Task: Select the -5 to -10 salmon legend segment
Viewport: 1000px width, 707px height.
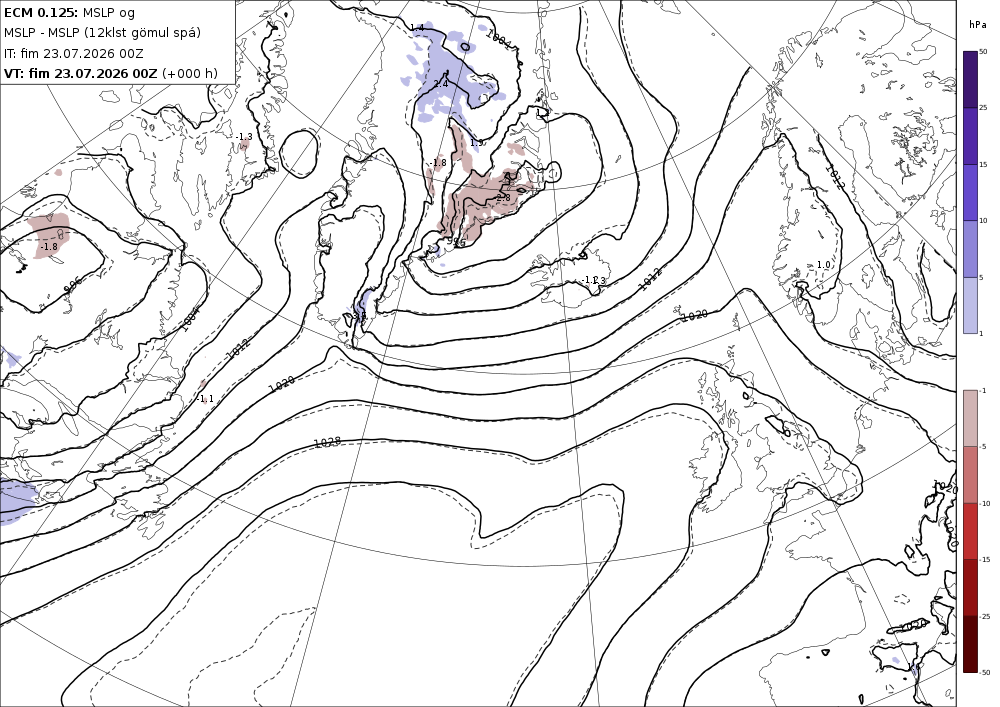Action: (x=970, y=474)
